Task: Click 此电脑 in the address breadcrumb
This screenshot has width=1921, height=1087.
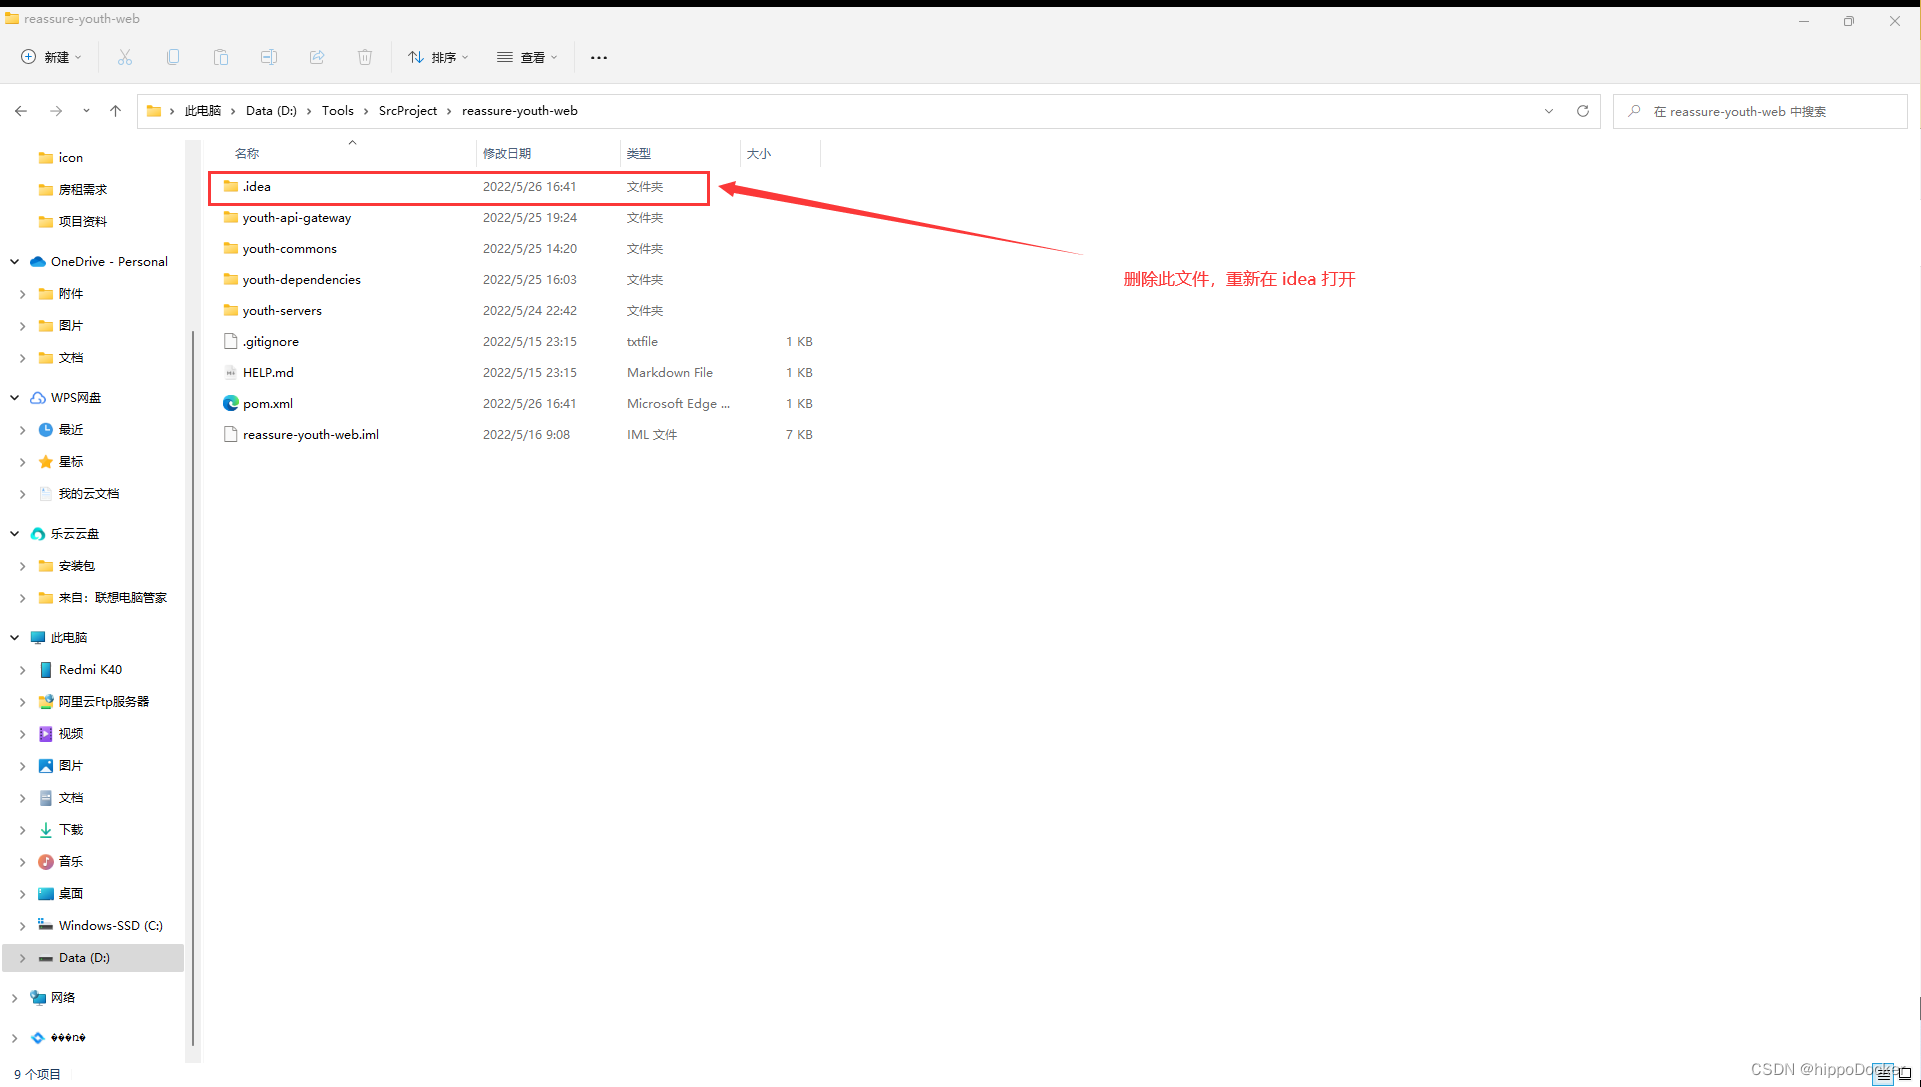Action: point(203,111)
